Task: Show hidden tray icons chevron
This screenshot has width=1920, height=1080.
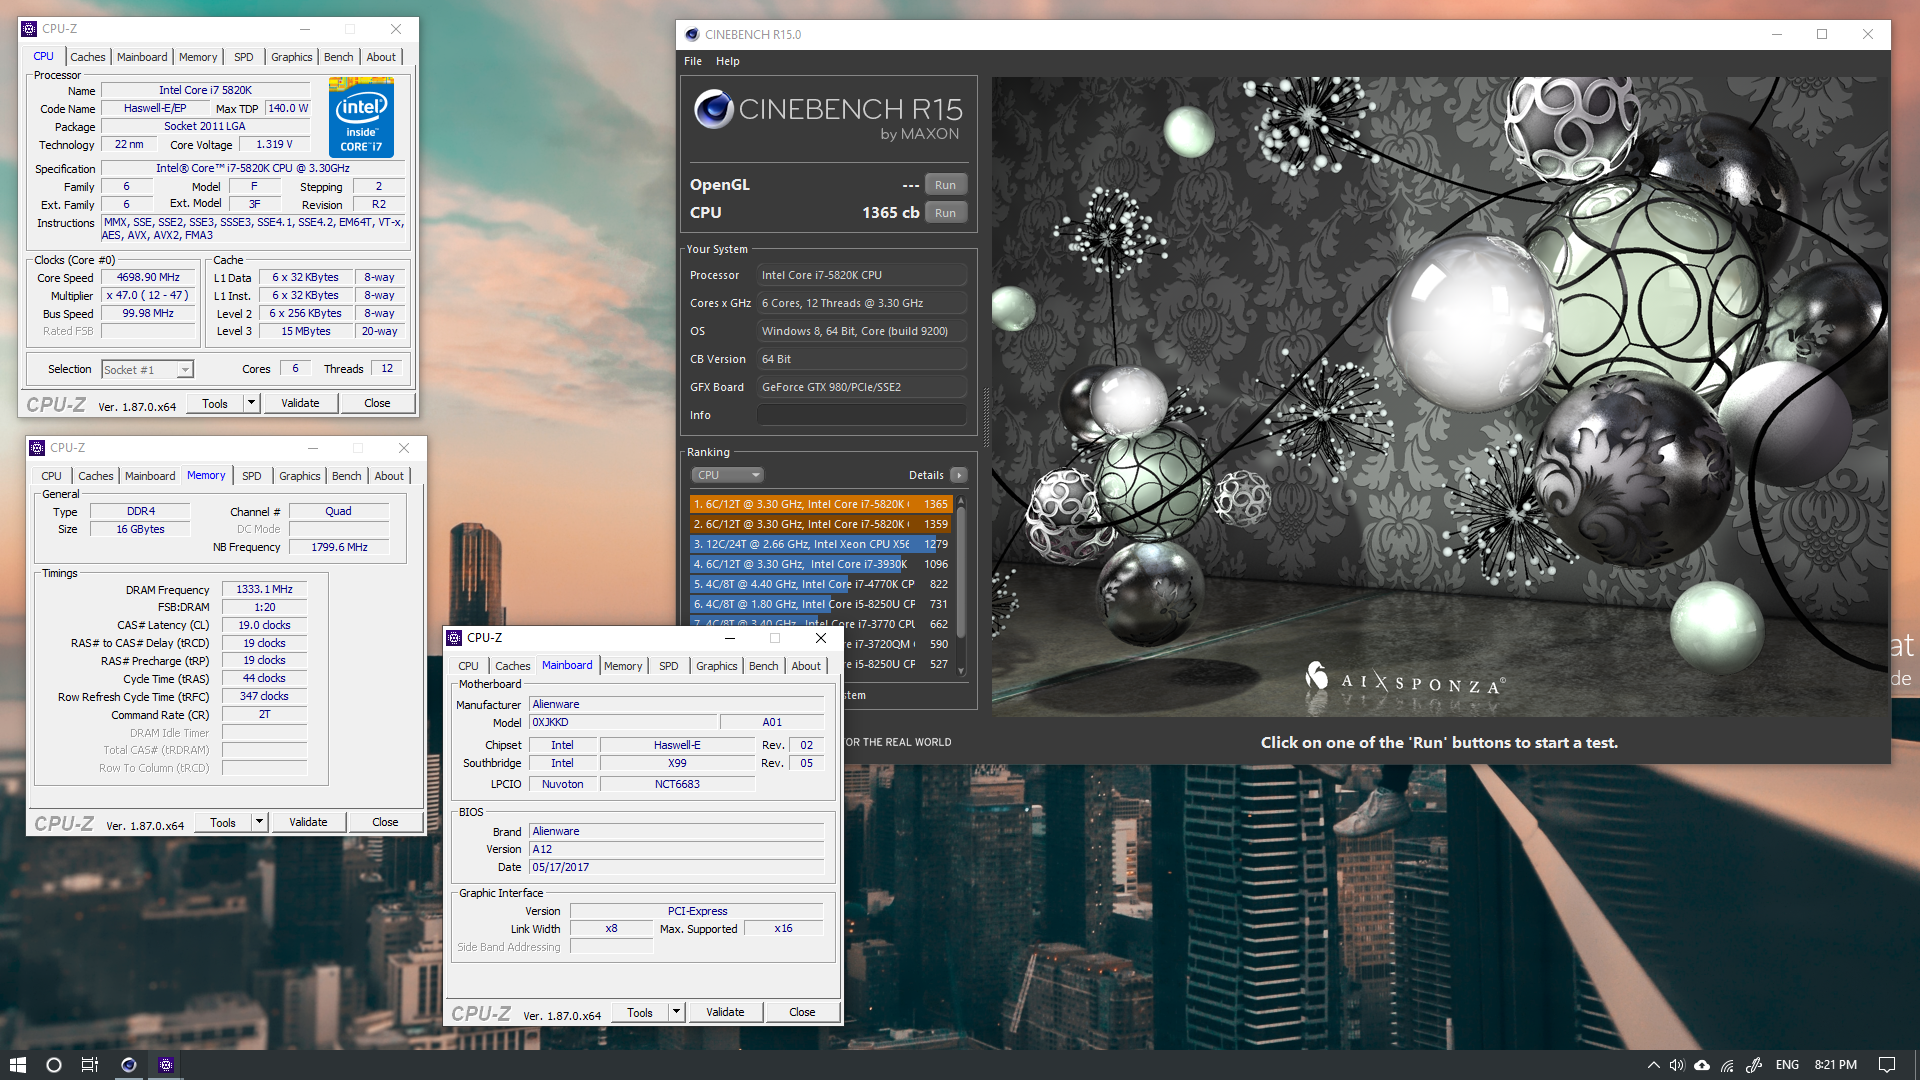Action: (x=1653, y=1065)
